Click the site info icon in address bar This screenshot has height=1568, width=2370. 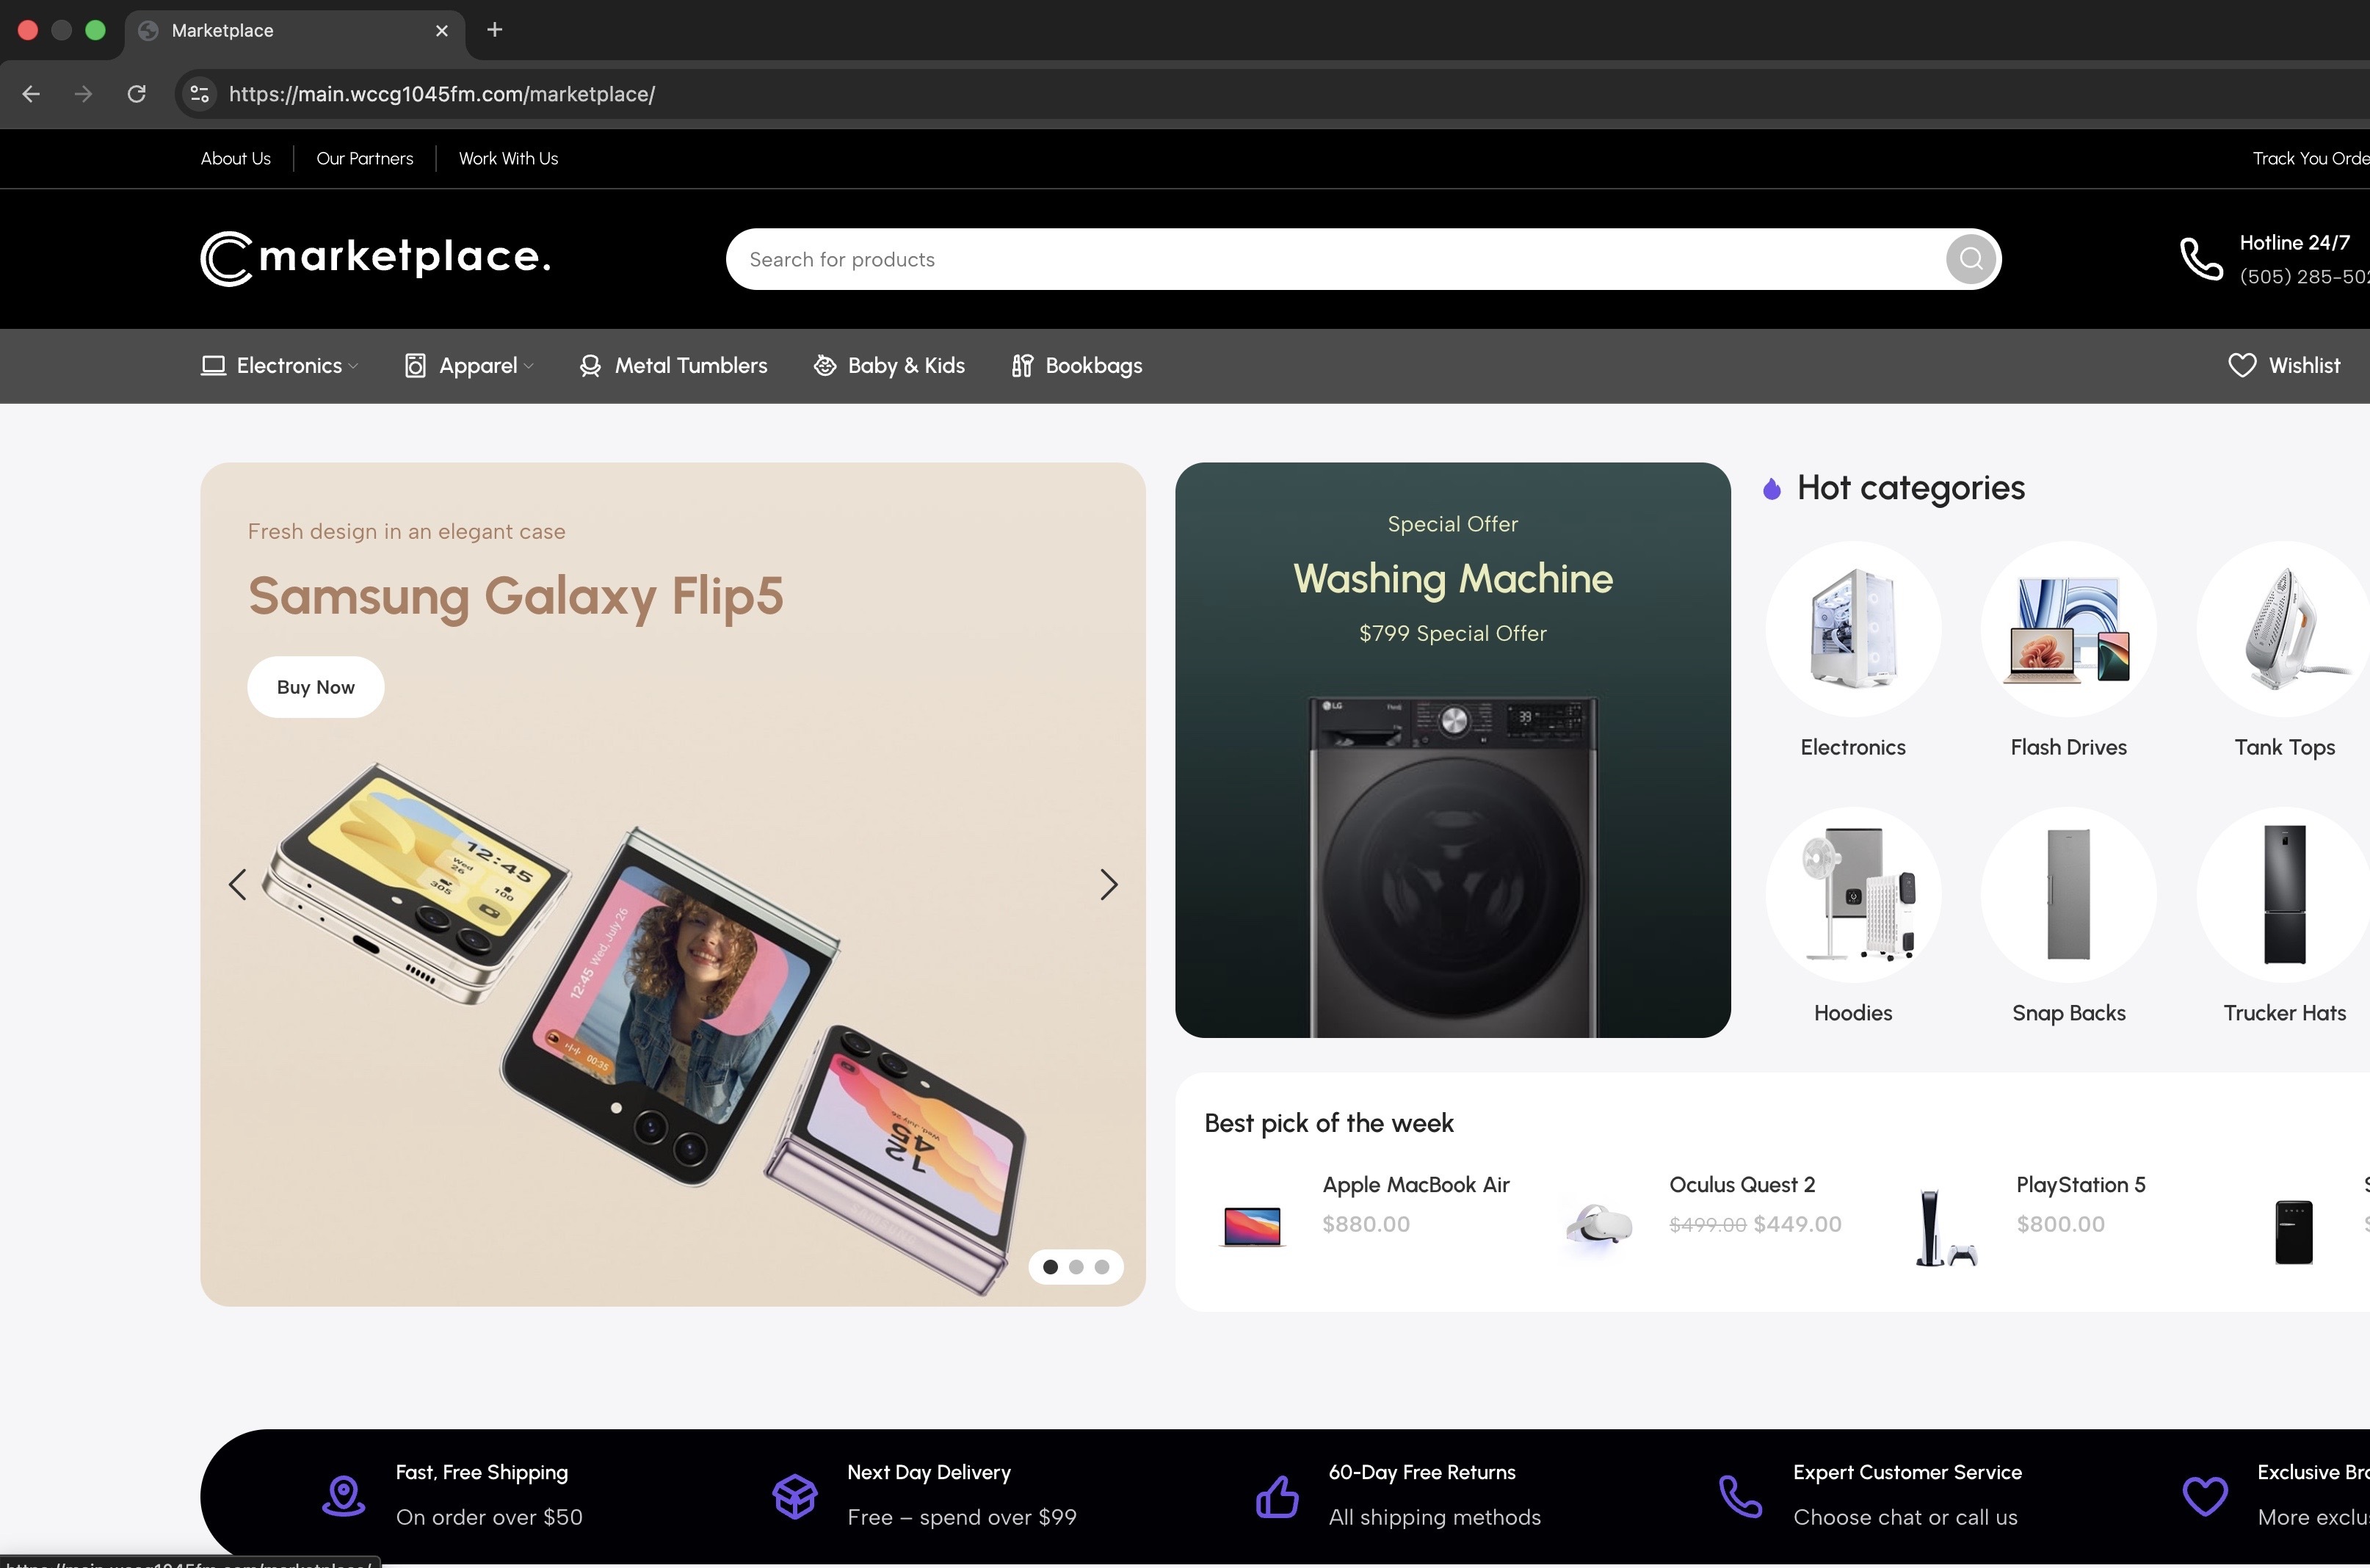200,94
